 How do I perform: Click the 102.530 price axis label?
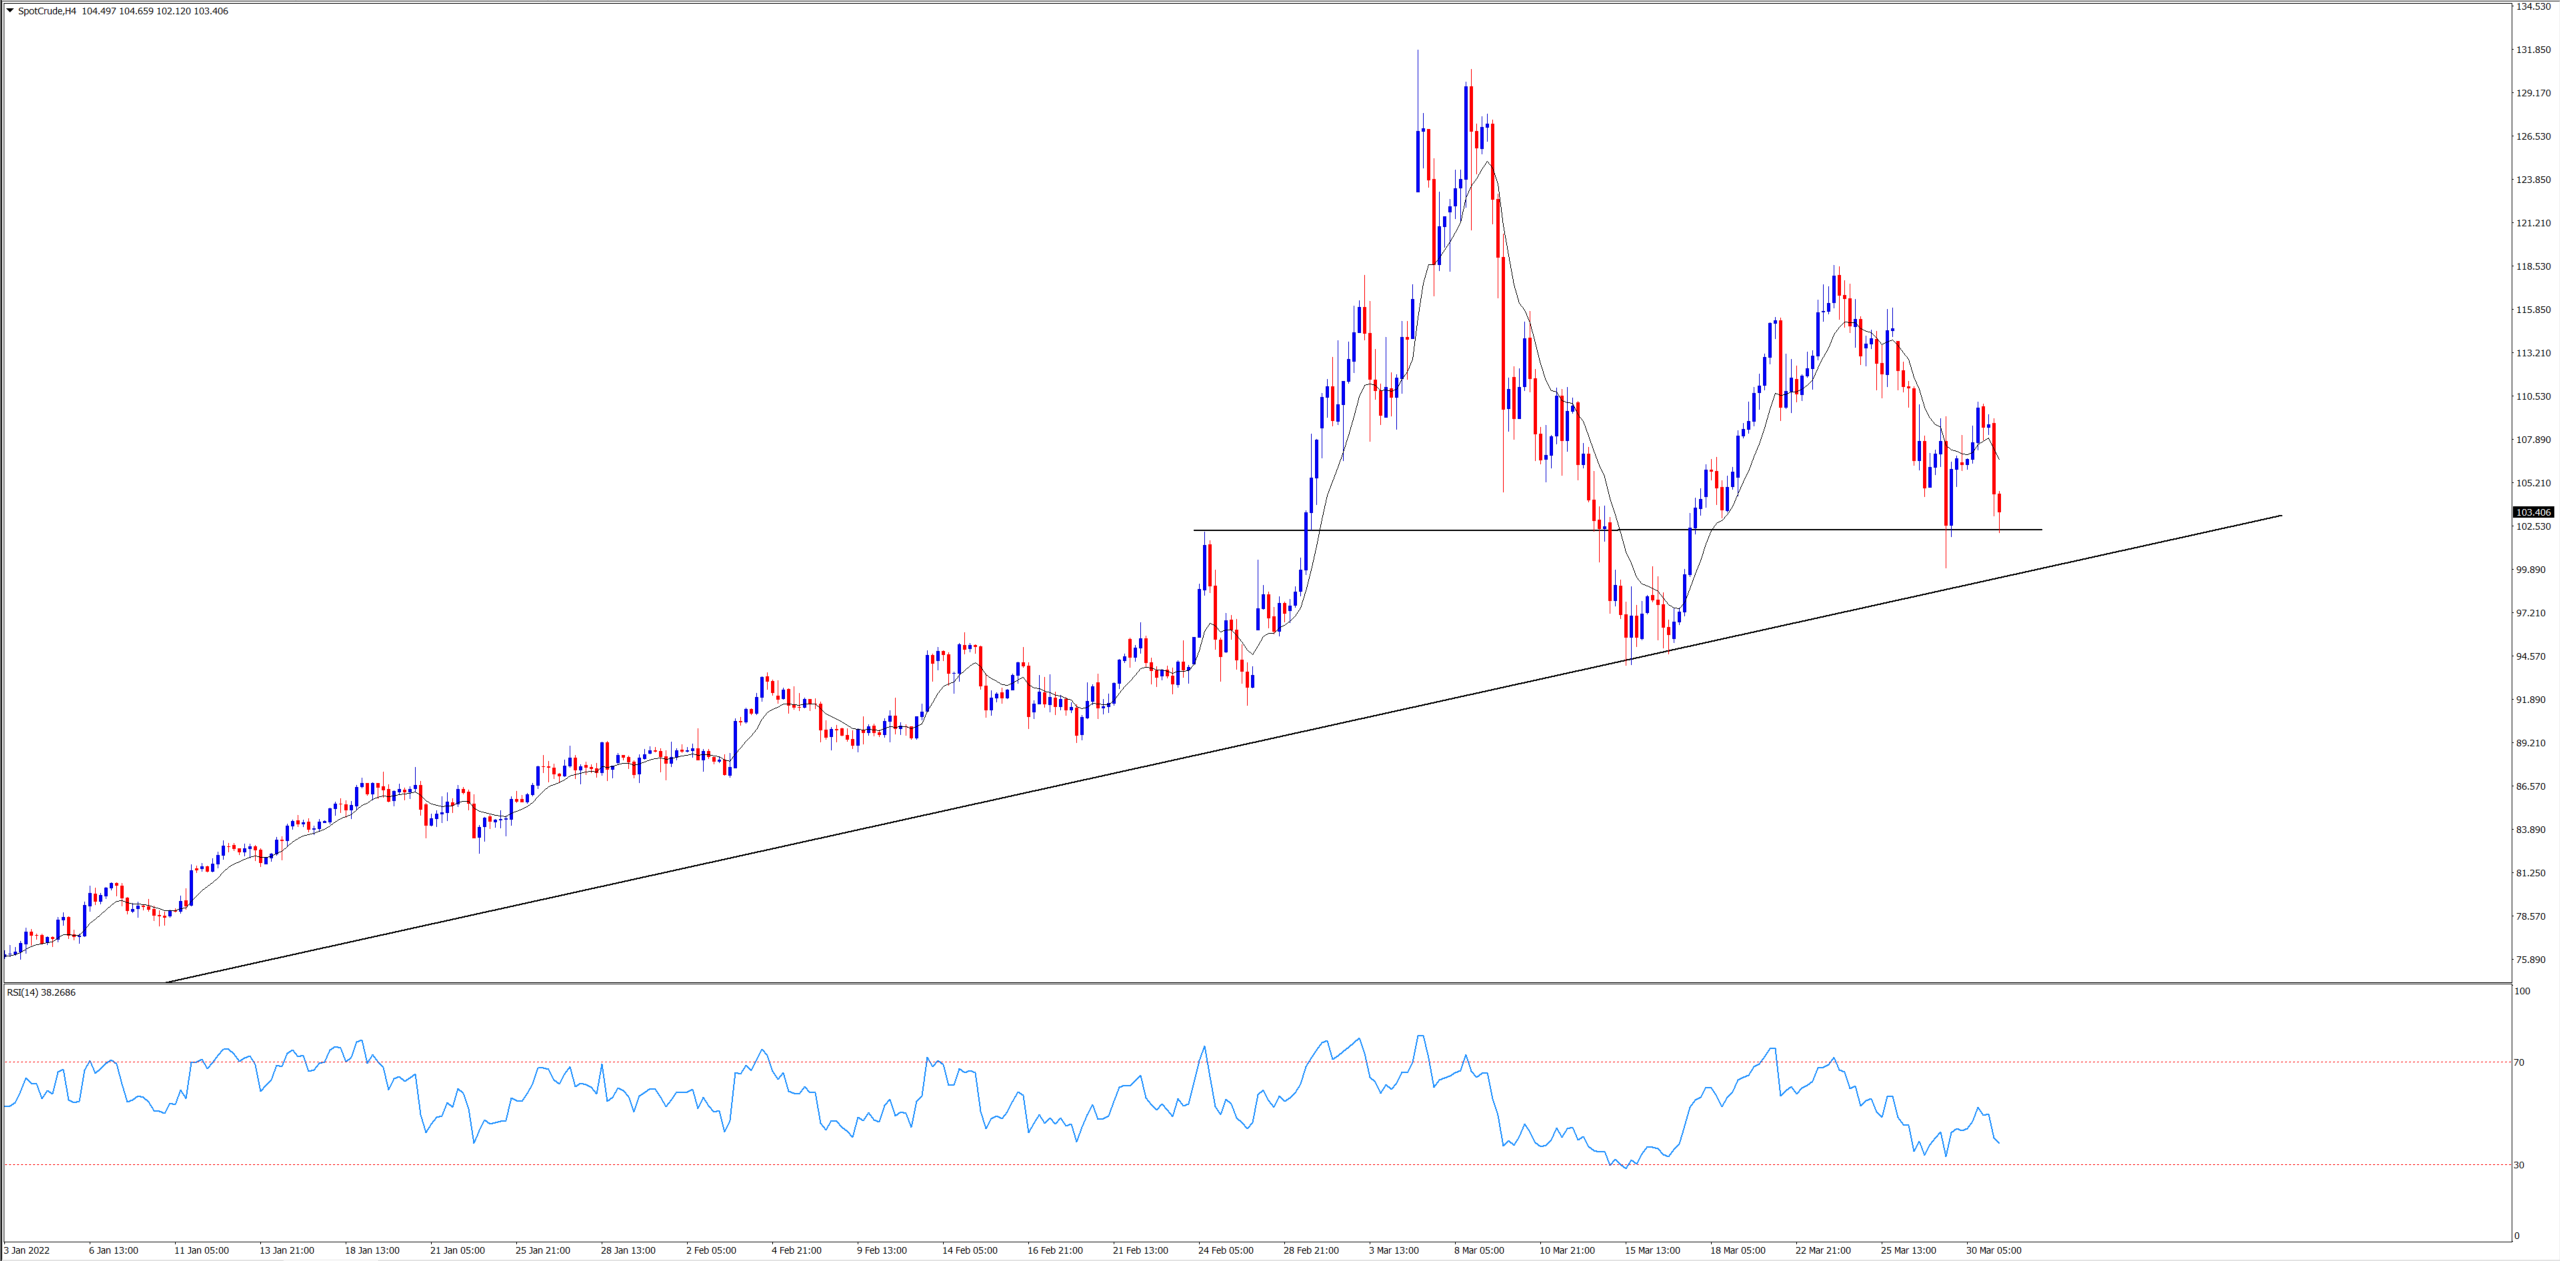tap(2532, 526)
